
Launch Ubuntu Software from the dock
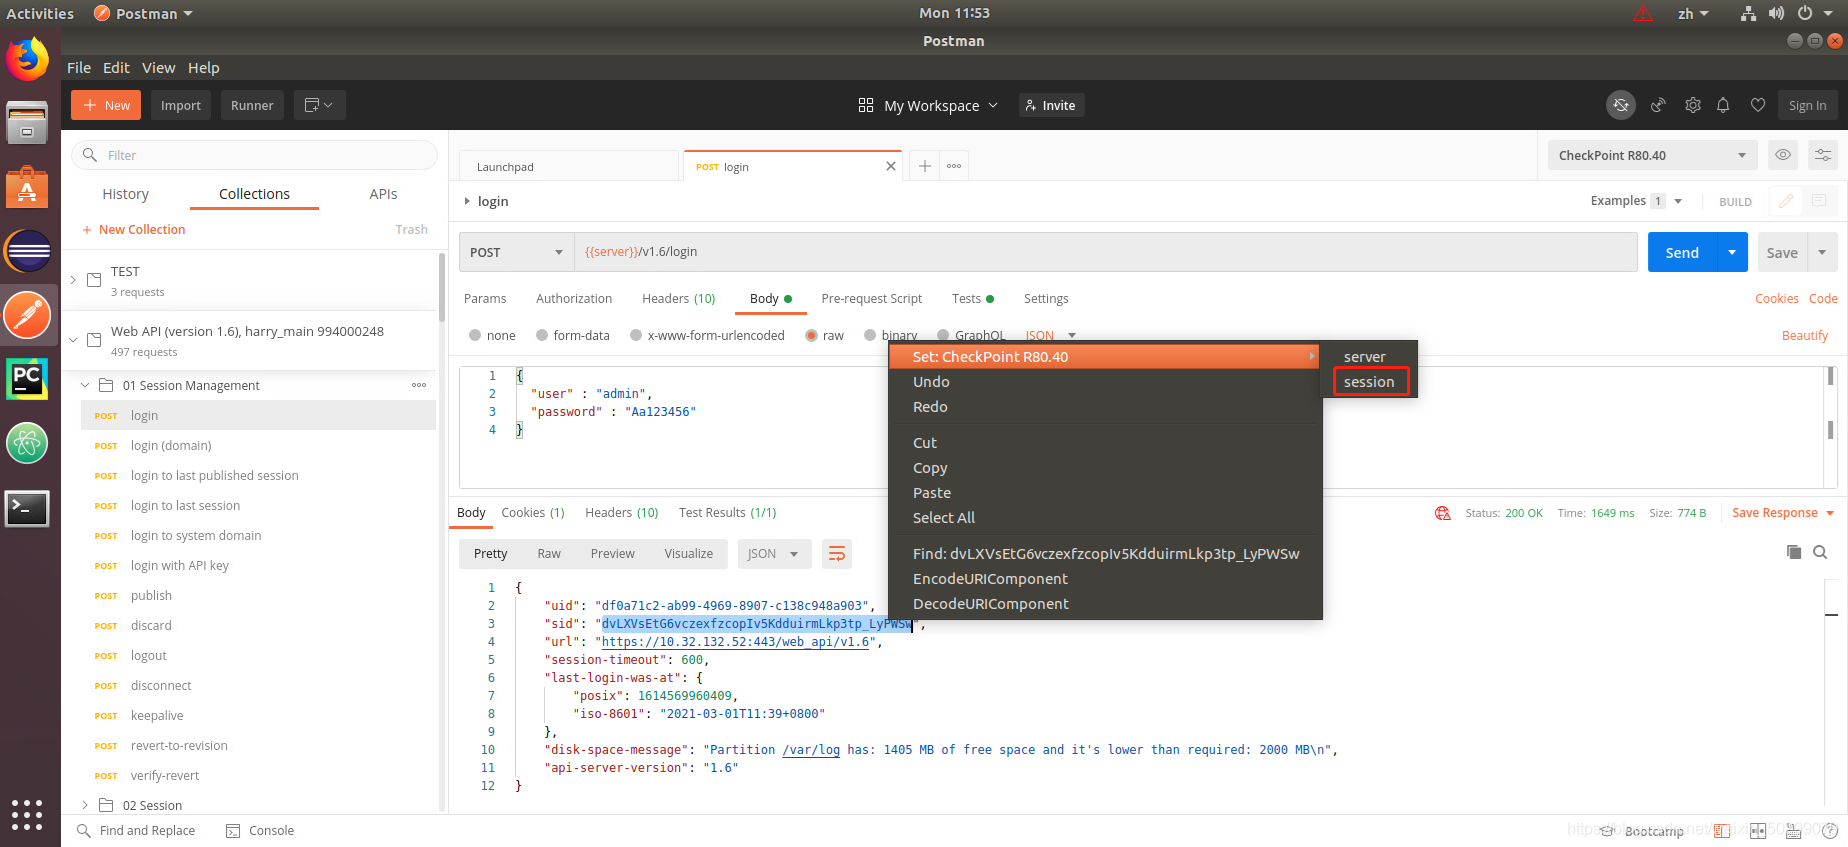click(x=27, y=187)
